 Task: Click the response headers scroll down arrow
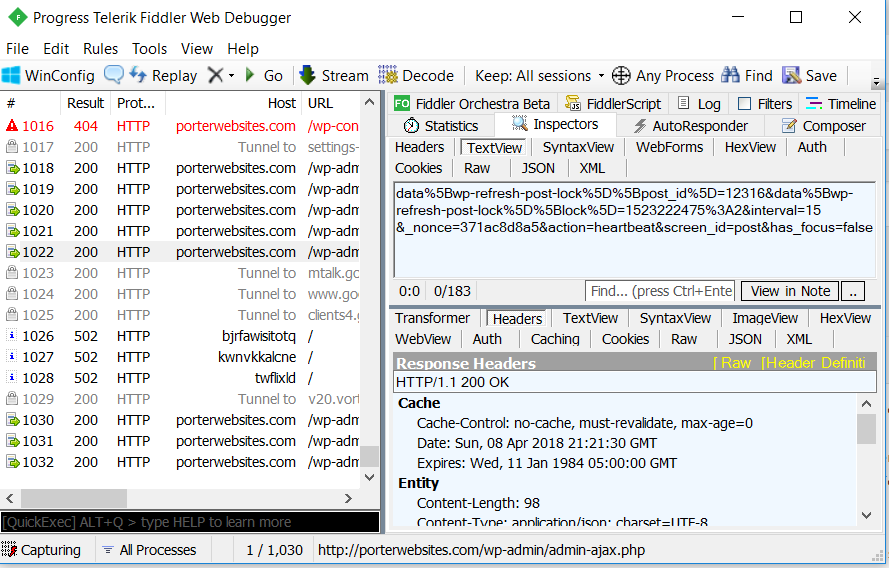point(866,515)
